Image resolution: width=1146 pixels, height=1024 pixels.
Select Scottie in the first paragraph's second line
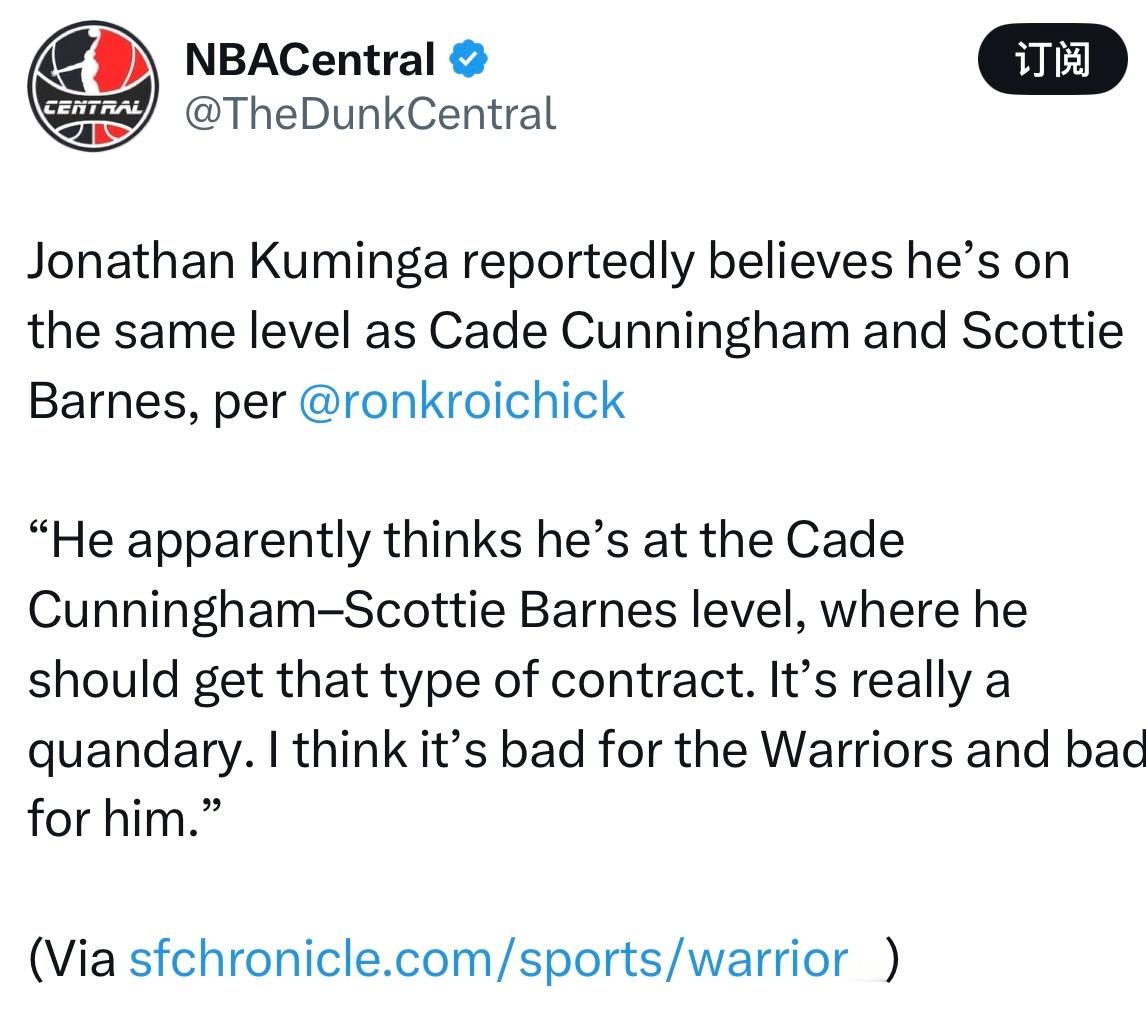[1041, 331]
